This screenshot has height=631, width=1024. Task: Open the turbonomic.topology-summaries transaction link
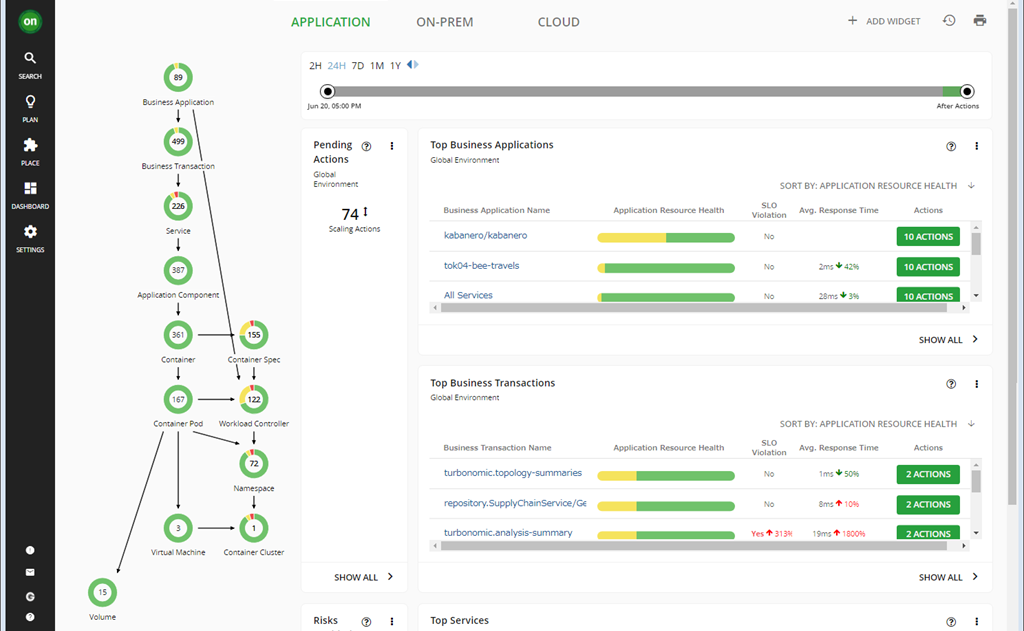[x=513, y=473]
